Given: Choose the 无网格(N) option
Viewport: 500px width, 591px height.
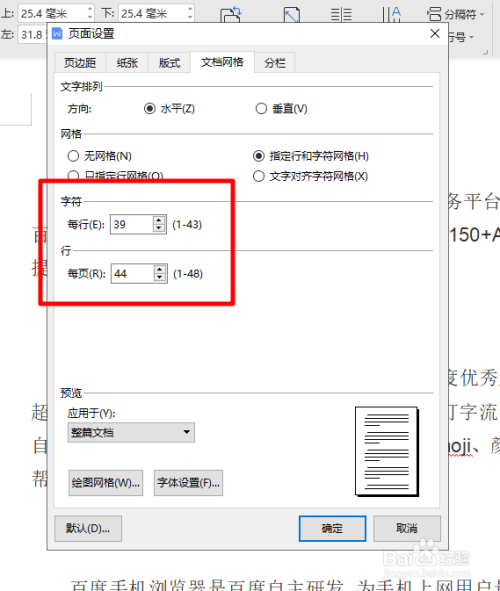Looking at the screenshot, I should click(99, 156).
